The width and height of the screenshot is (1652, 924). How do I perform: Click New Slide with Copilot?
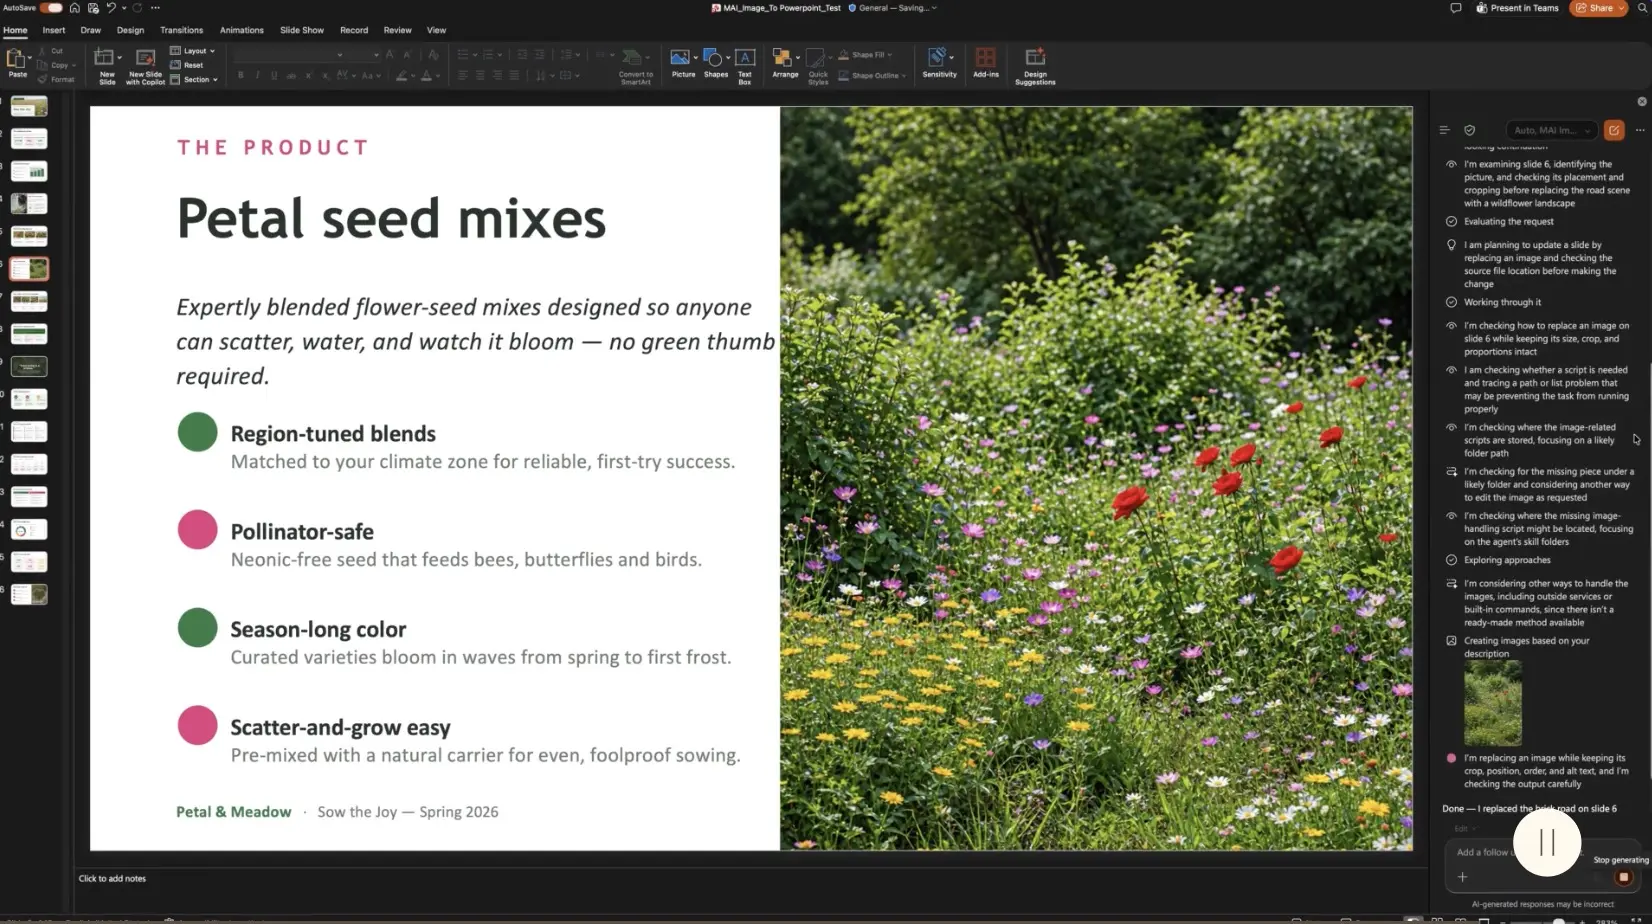(145, 66)
